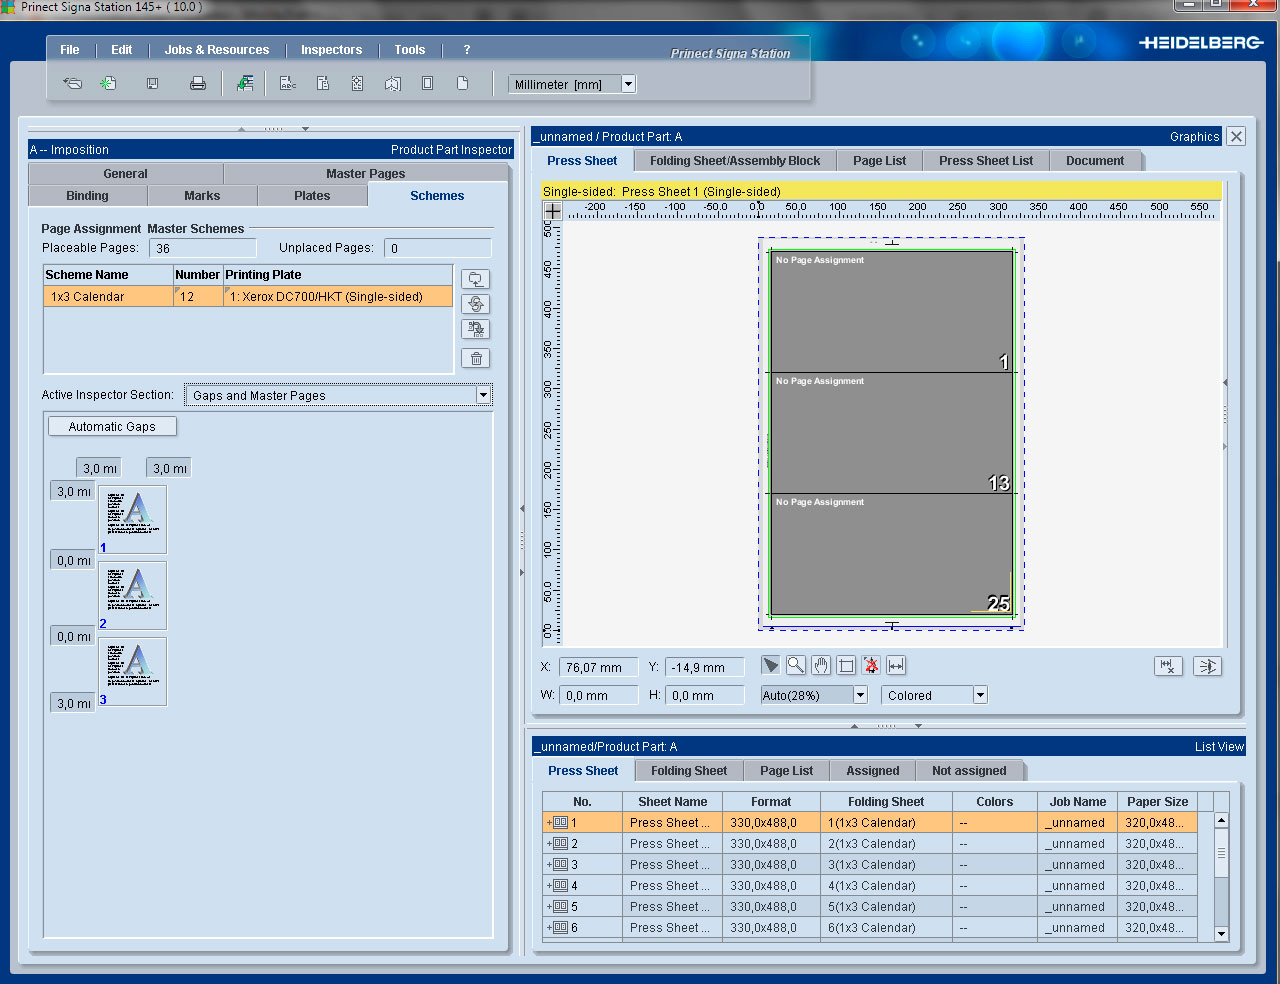Click the crop frame tool icon

[x=846, y=665]
